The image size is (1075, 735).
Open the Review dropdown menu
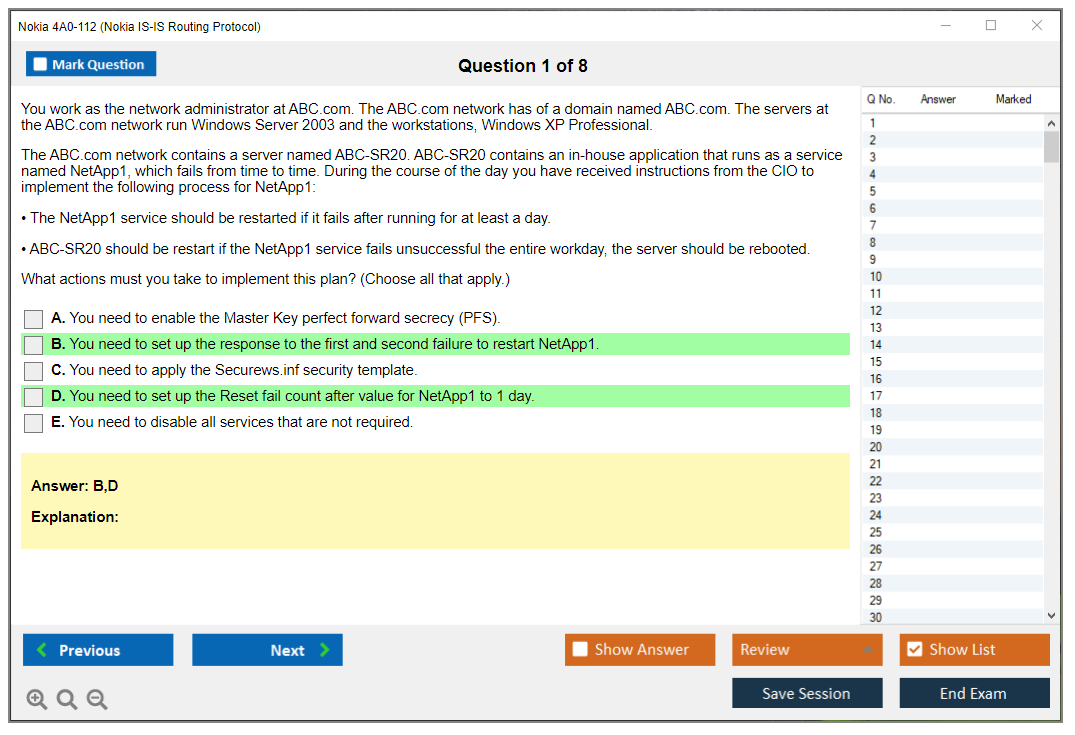807,650
